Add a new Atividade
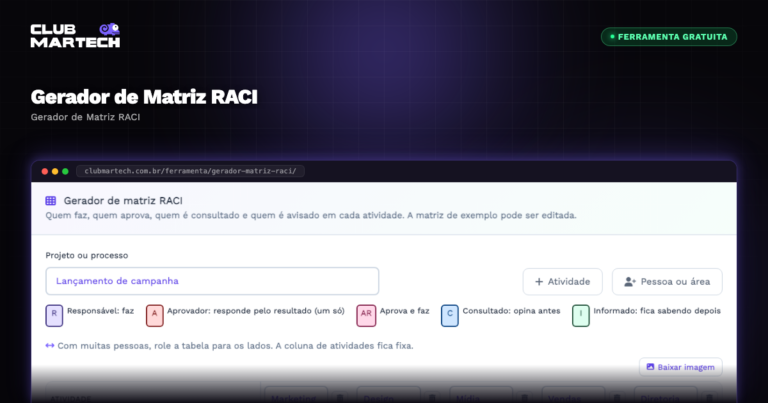This screenshot has height=403, width=768. tap(562, 282)
